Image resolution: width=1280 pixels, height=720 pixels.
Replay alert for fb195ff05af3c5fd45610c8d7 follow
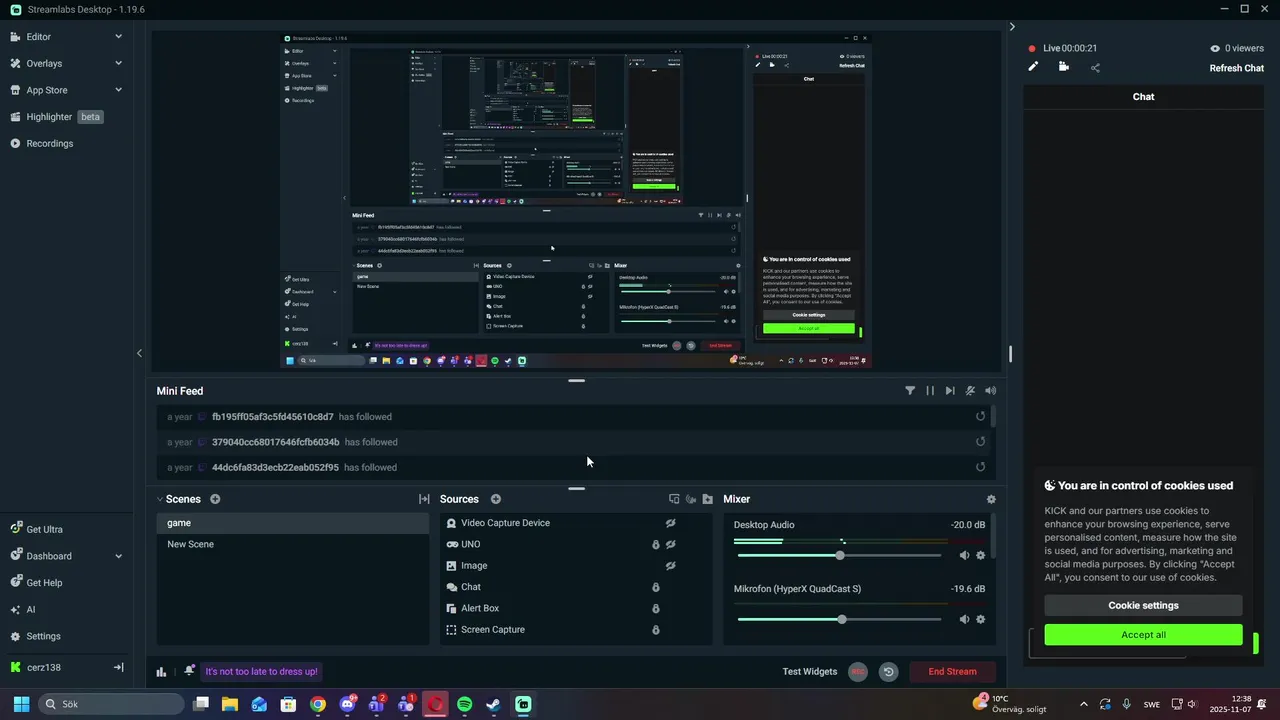point(980,417)
